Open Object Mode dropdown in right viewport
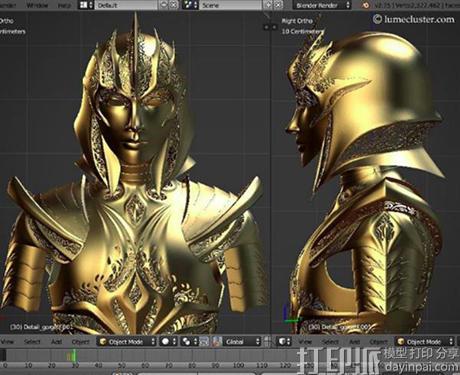The image size is (460, 375). pos(424,342)
